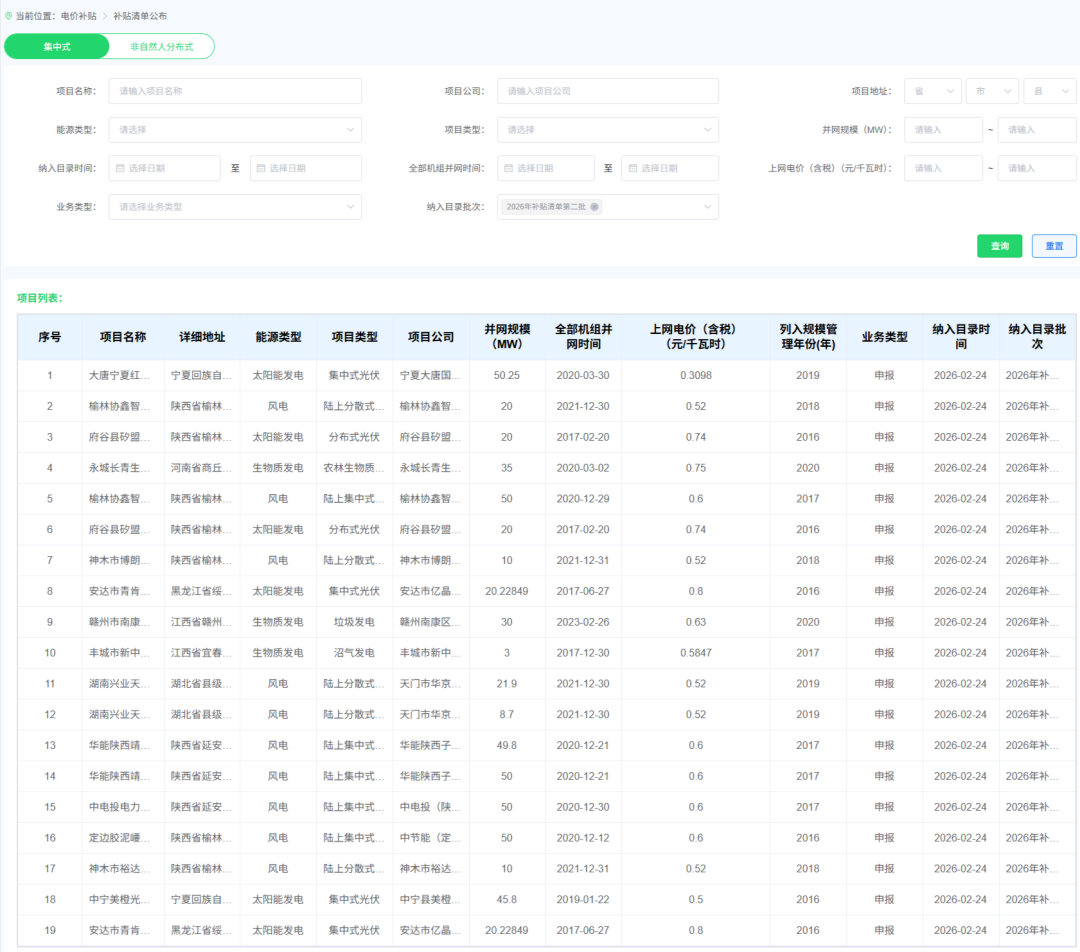Expand the 业务类型 selector
This screenshot has width=1080, height=952.
(x=235, y=207)
